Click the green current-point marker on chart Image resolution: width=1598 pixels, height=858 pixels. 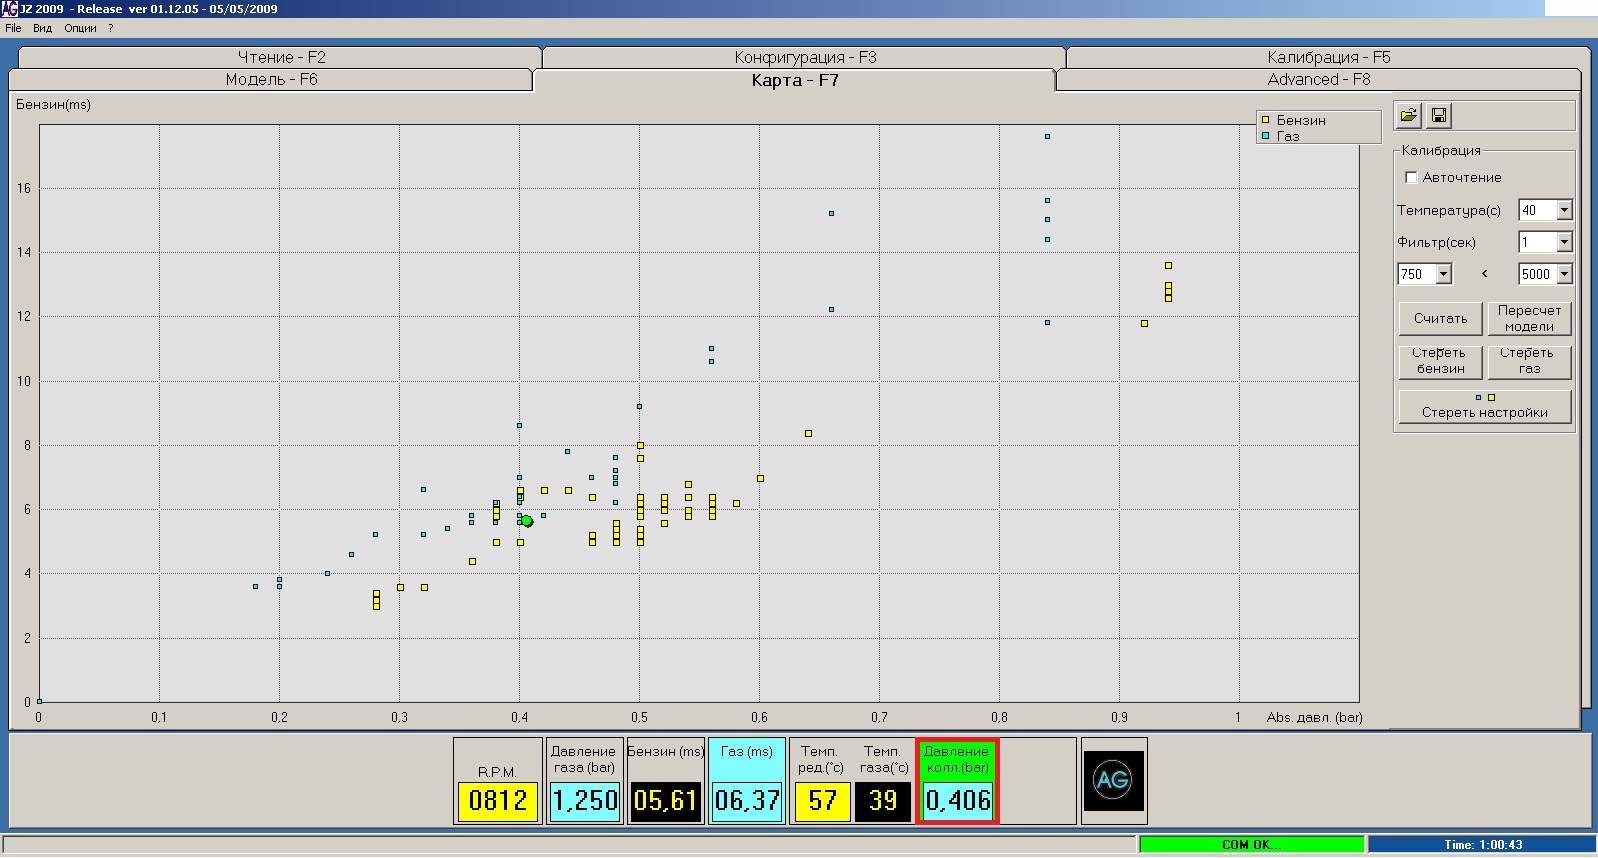[x=527, y=521]
